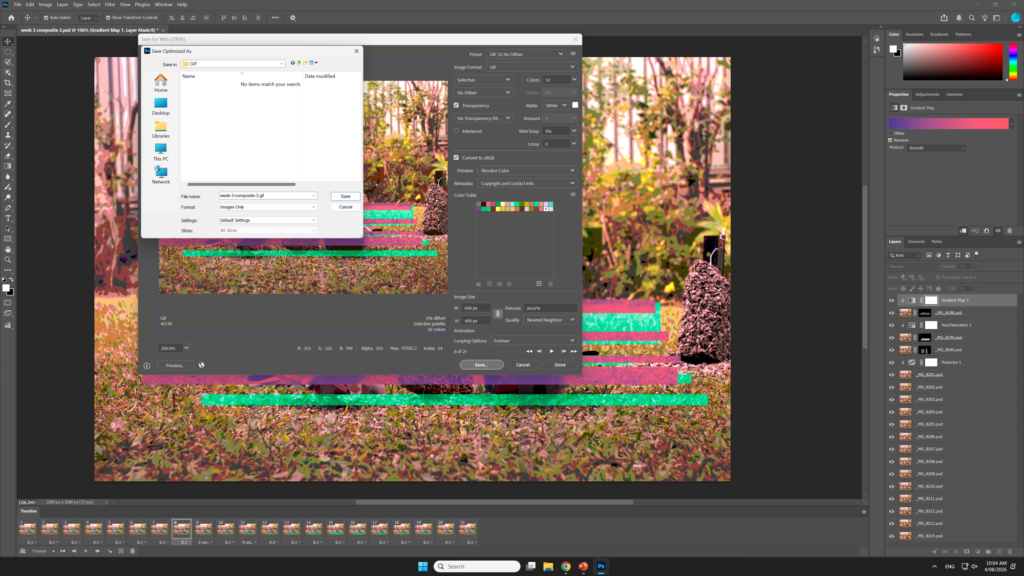Switch to the Channels tab
This screenshot has width=1024, height=576.
coord(916,242)
